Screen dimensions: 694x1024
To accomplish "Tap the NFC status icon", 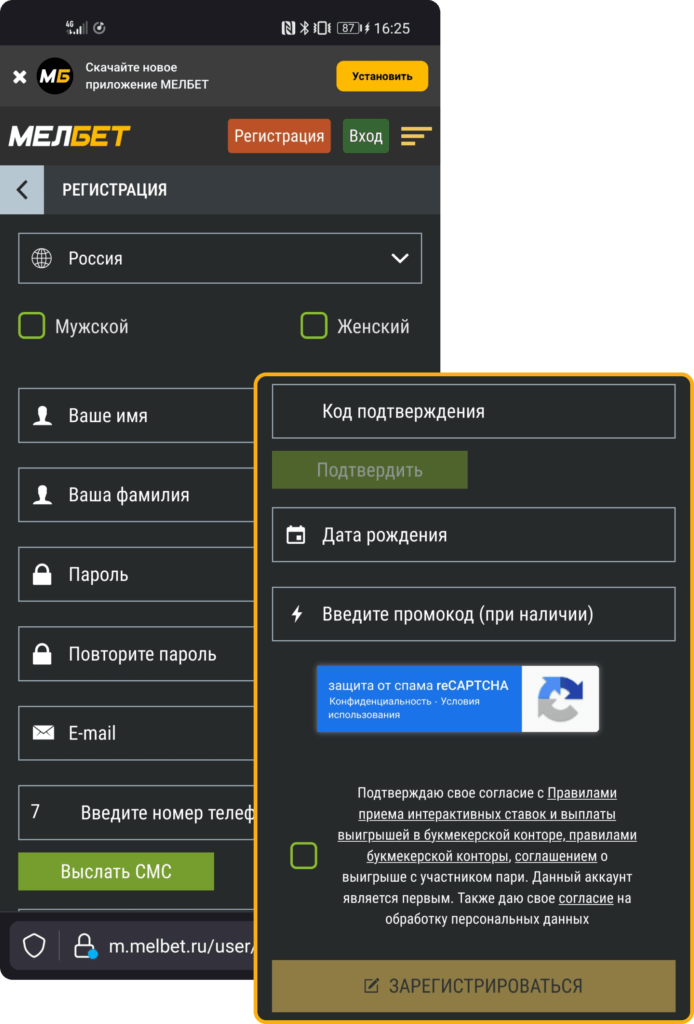I will coord(288,28).
